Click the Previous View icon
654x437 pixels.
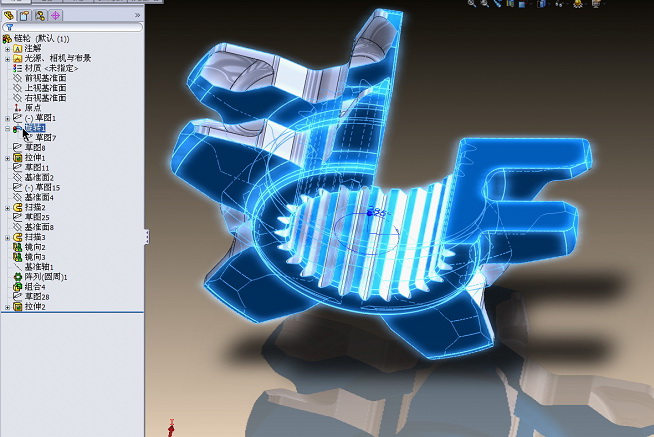[x=498, y=3]
